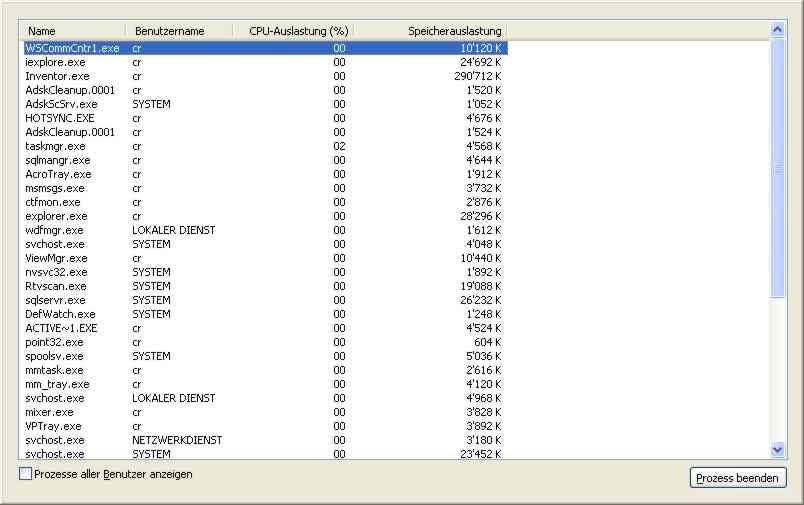This screenshot has height=505, width=804.
Task: Select the ctfmon.exe process
Action: (x=265, y=202)
